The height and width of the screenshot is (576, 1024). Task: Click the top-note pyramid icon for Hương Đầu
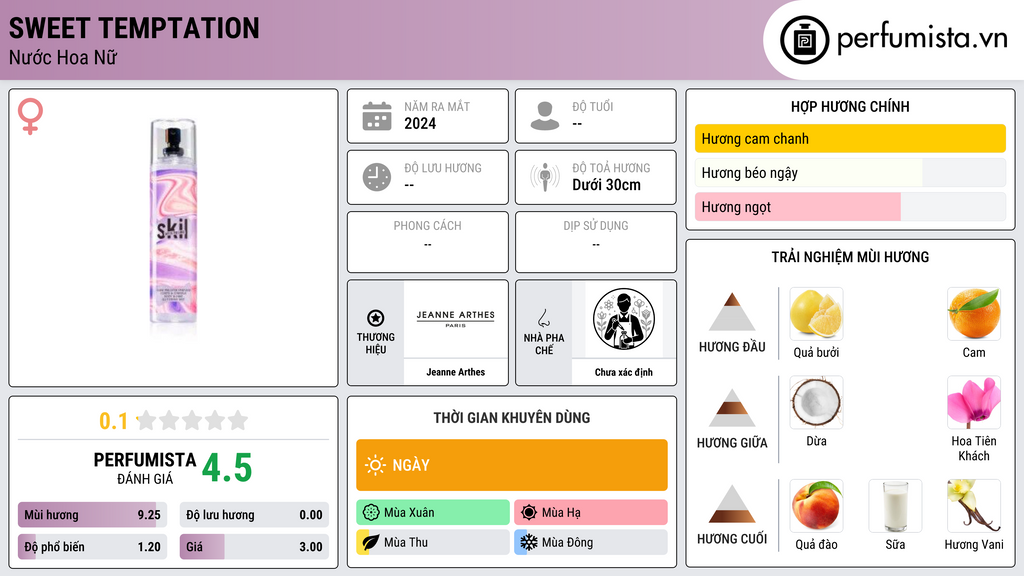pos(732,312)
